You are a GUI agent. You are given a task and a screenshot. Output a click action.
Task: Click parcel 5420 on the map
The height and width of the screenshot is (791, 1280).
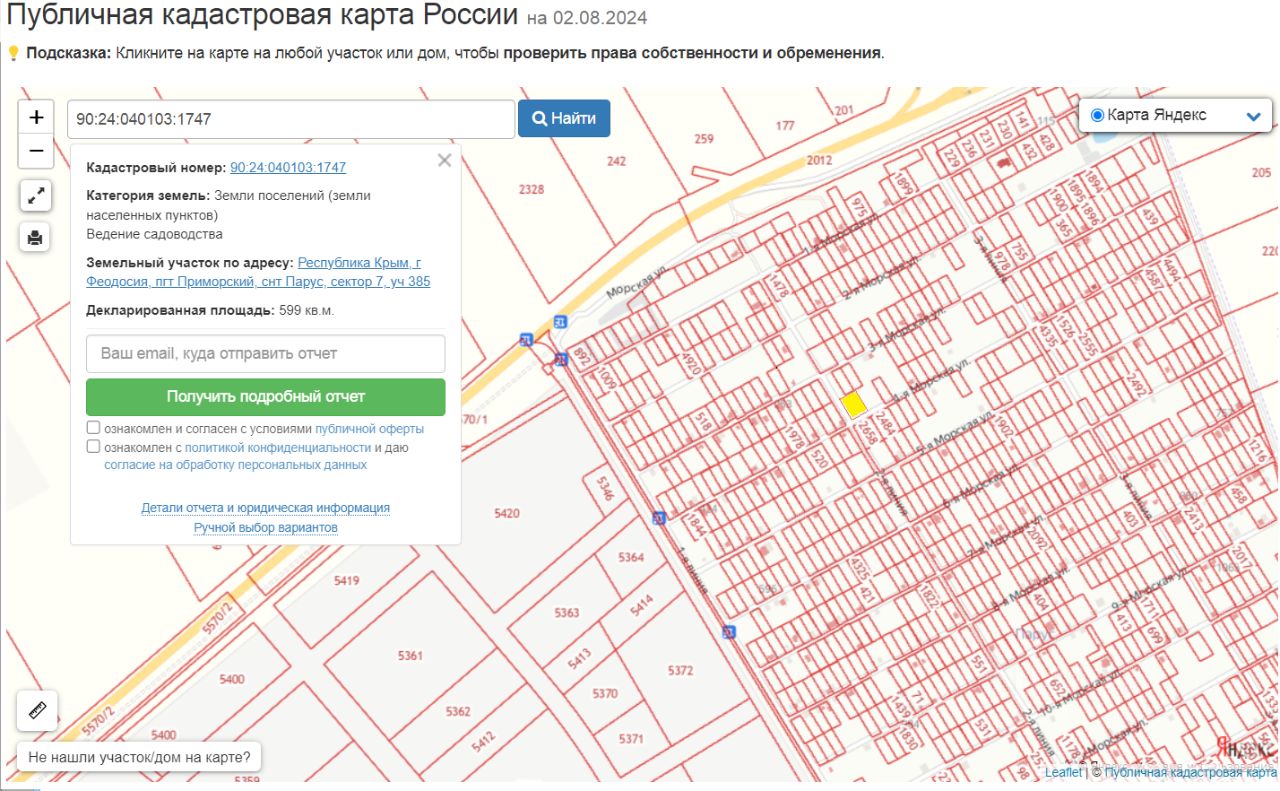click(x=507, y=513)
